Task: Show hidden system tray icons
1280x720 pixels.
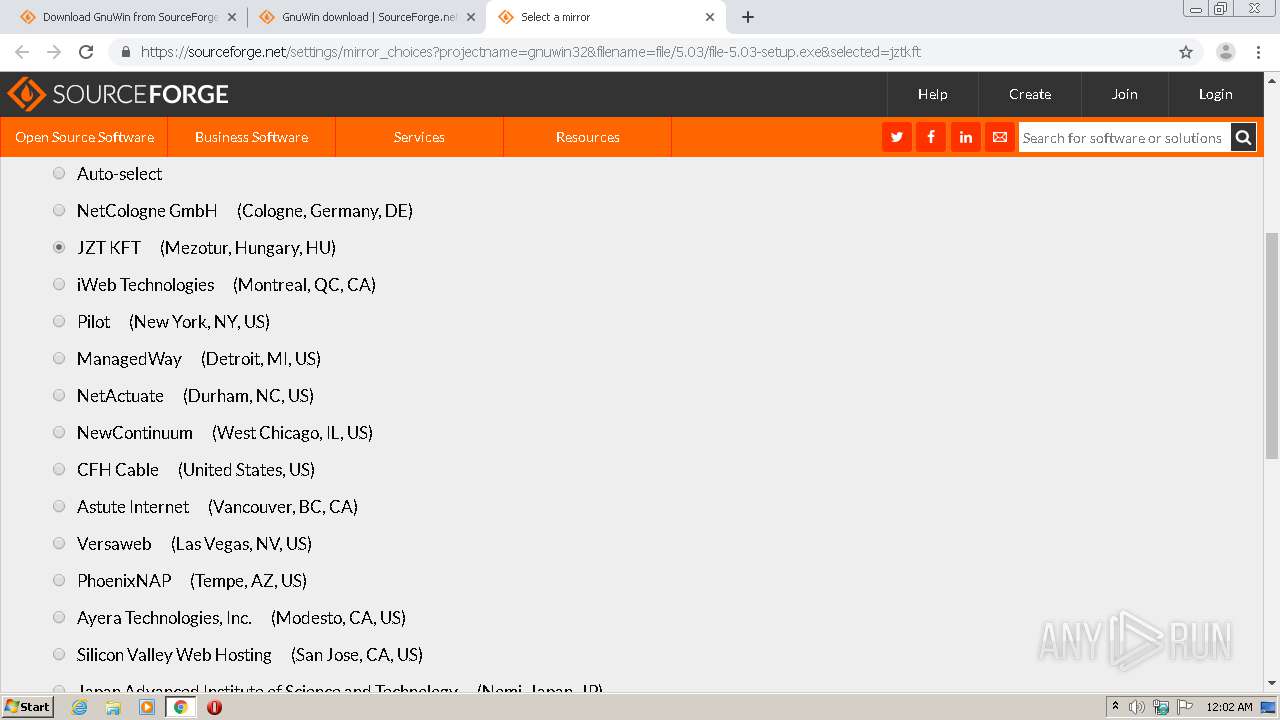Action: (1115, 707)
